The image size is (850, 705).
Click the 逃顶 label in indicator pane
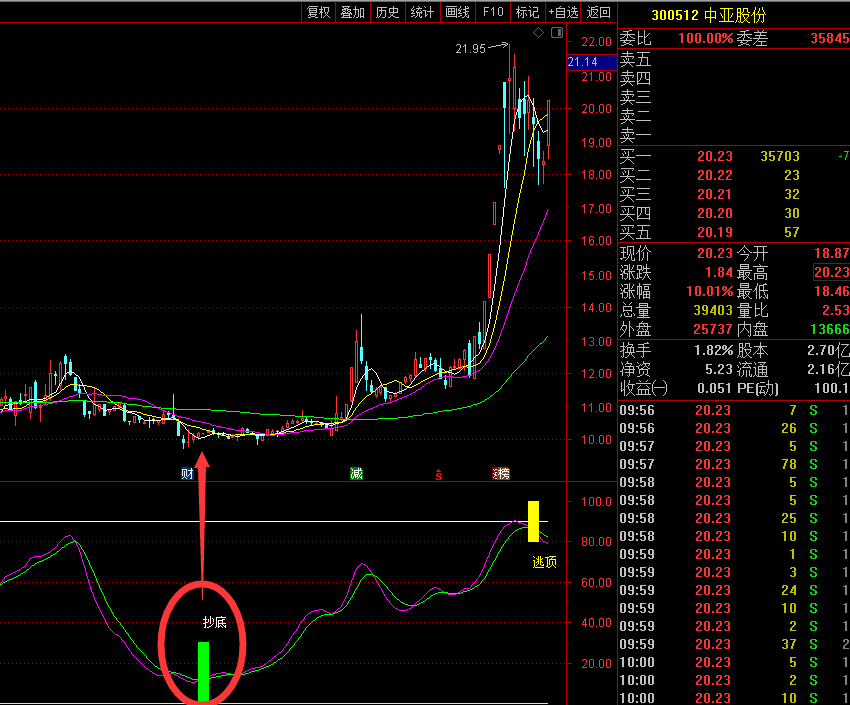point(544,562)
